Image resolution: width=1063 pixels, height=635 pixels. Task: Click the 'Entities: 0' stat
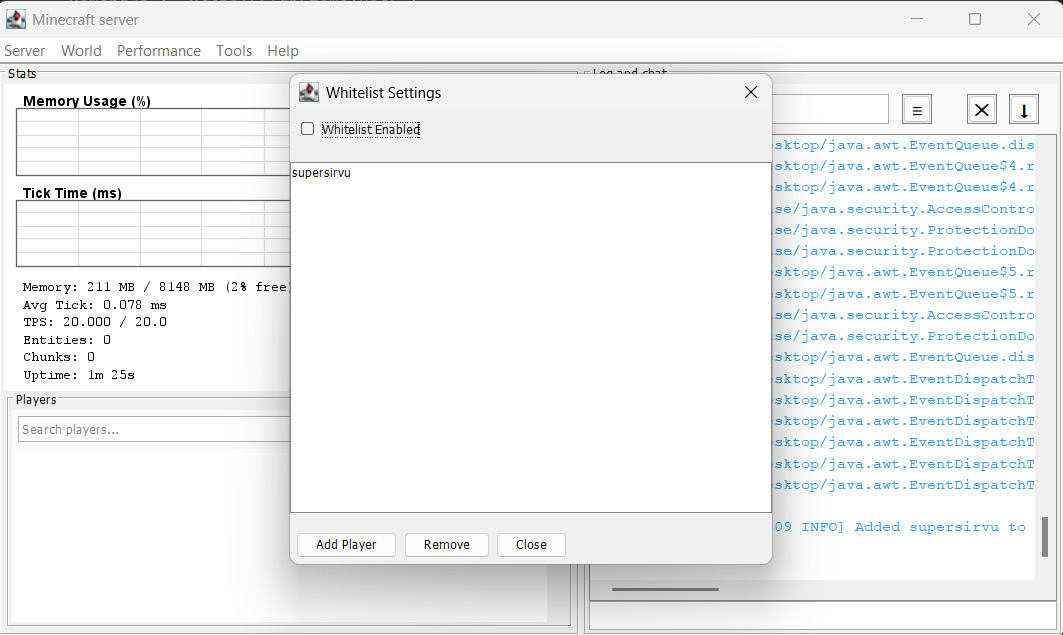click(67, 340)
